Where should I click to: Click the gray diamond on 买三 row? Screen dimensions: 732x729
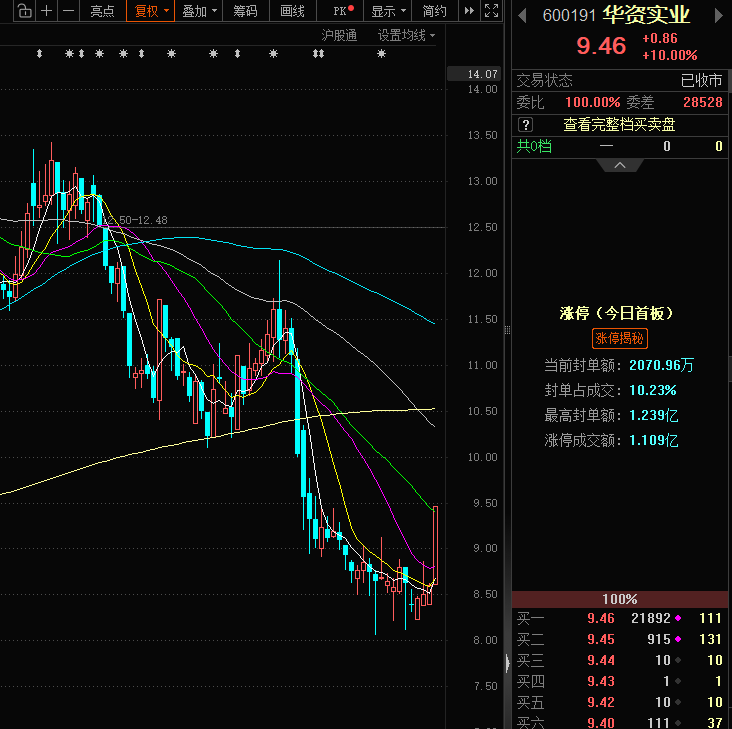pos(678,660)
